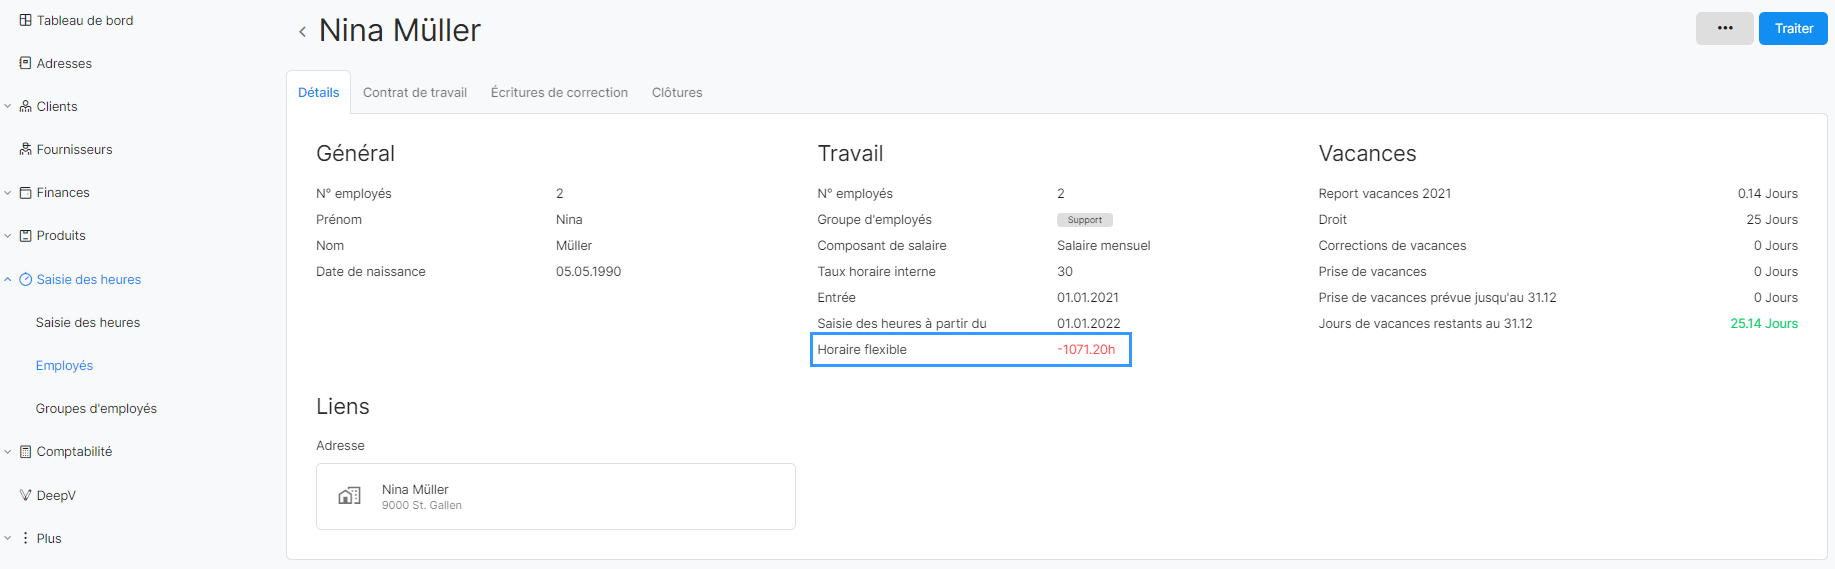
Task: Click the Comptabilité calculator icon
Action: 25,451
